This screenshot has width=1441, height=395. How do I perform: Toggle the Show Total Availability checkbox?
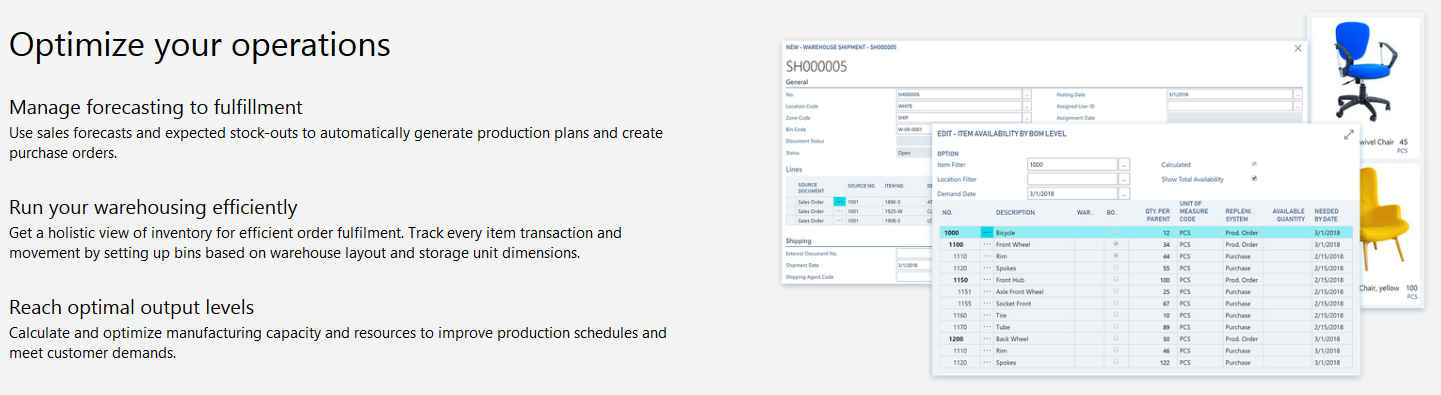pyautogui.click(x=1254, y=179)
